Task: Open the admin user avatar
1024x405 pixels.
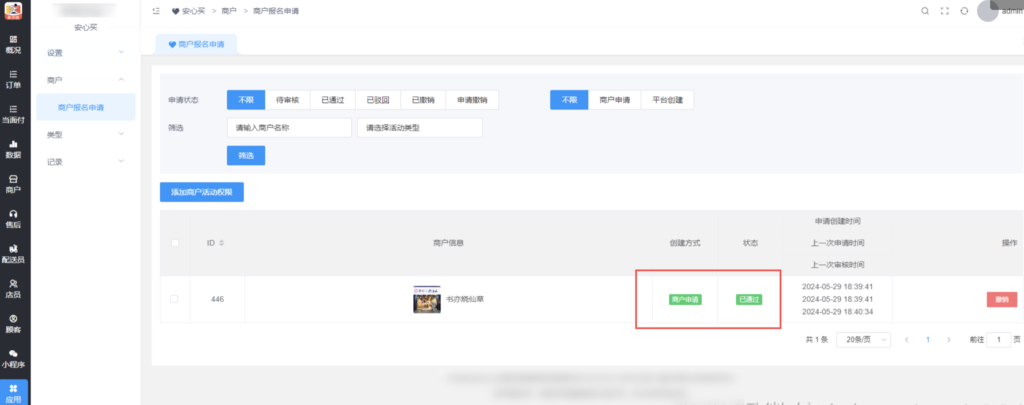Action: click(987, 11)
